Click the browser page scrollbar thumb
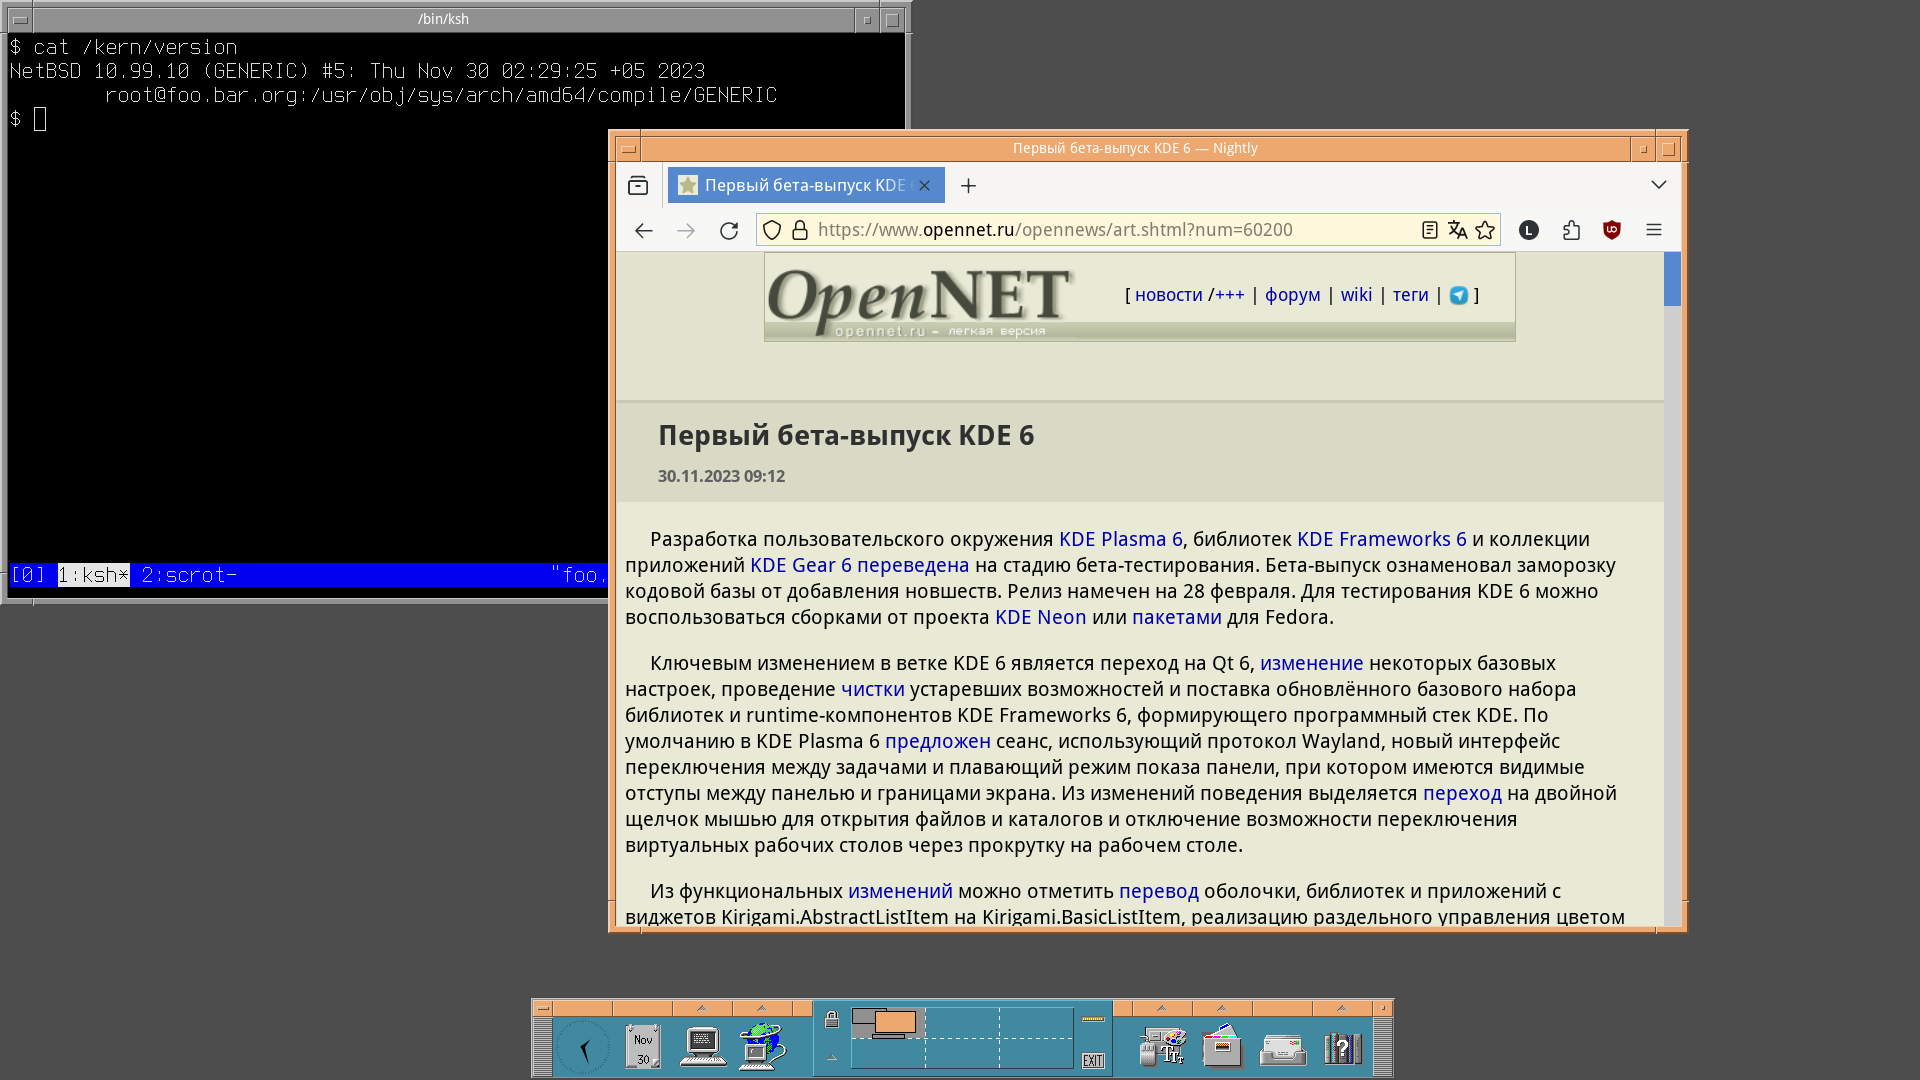 click(x=1672, y=279)
